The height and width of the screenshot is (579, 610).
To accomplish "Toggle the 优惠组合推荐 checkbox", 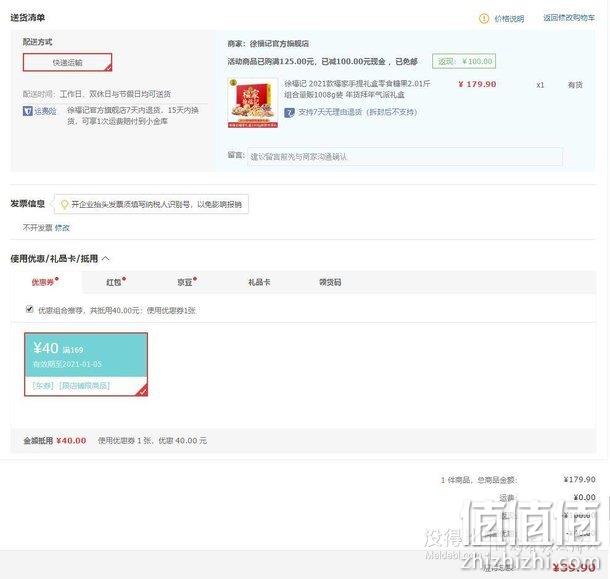I will point(29,309).
